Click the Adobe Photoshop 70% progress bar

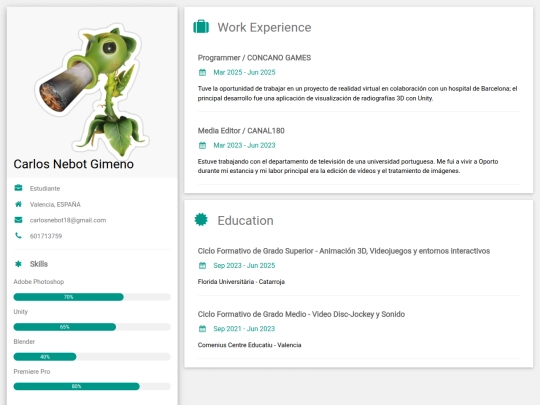click(x=92, y=297)
